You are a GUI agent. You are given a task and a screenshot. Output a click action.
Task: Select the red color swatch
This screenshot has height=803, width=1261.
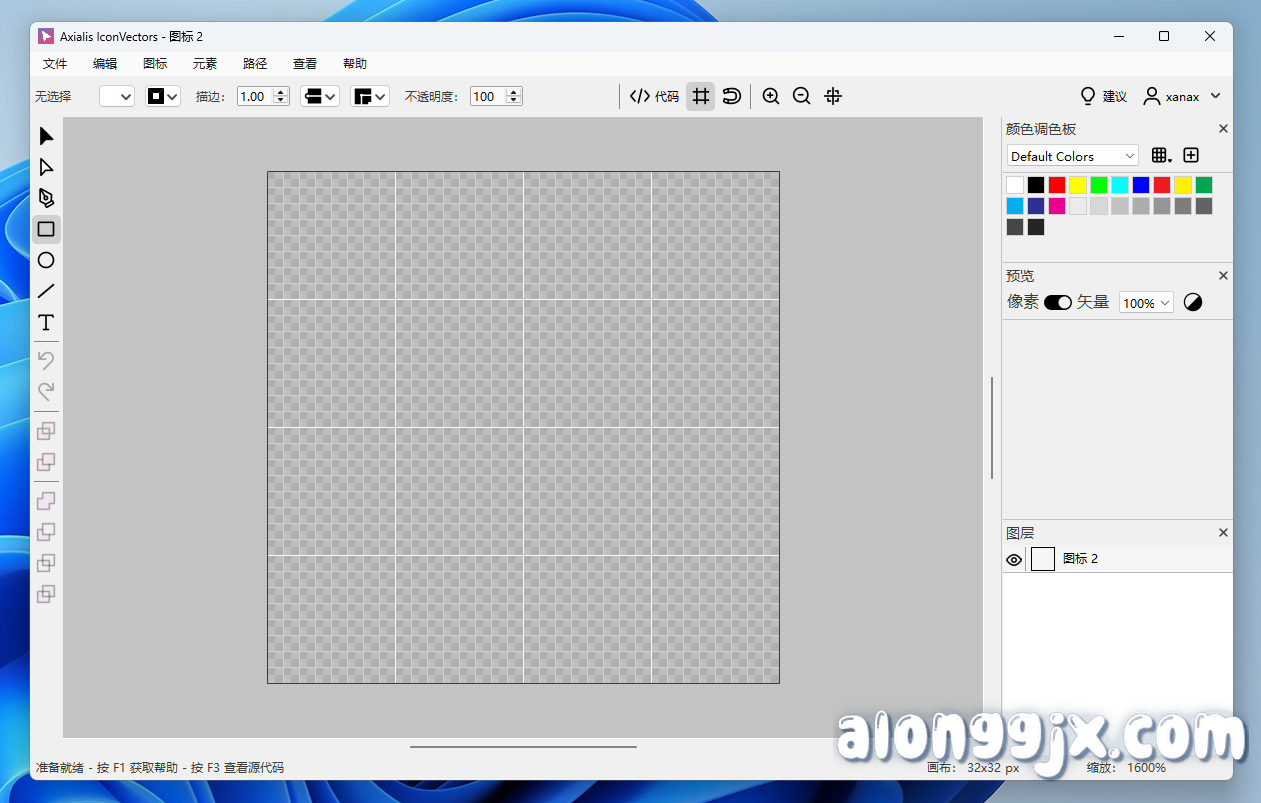1056,184
